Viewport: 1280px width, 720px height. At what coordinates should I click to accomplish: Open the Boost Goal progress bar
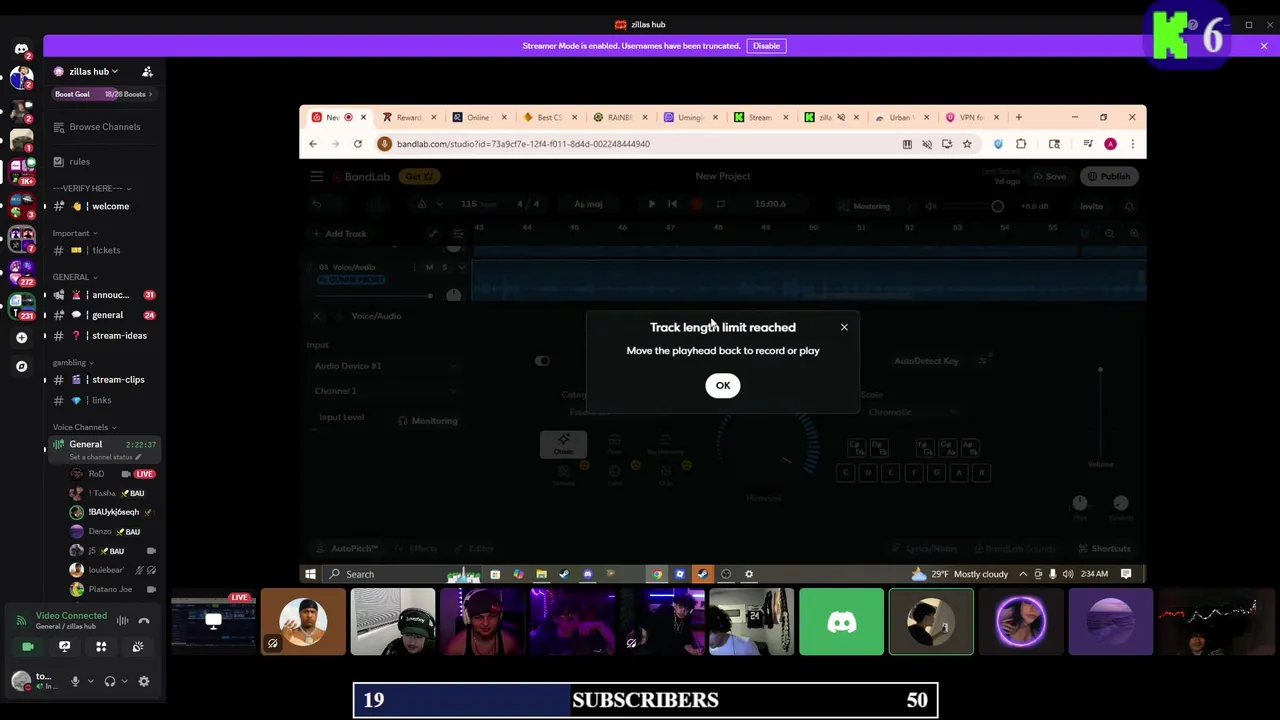(x=104, y=94)
